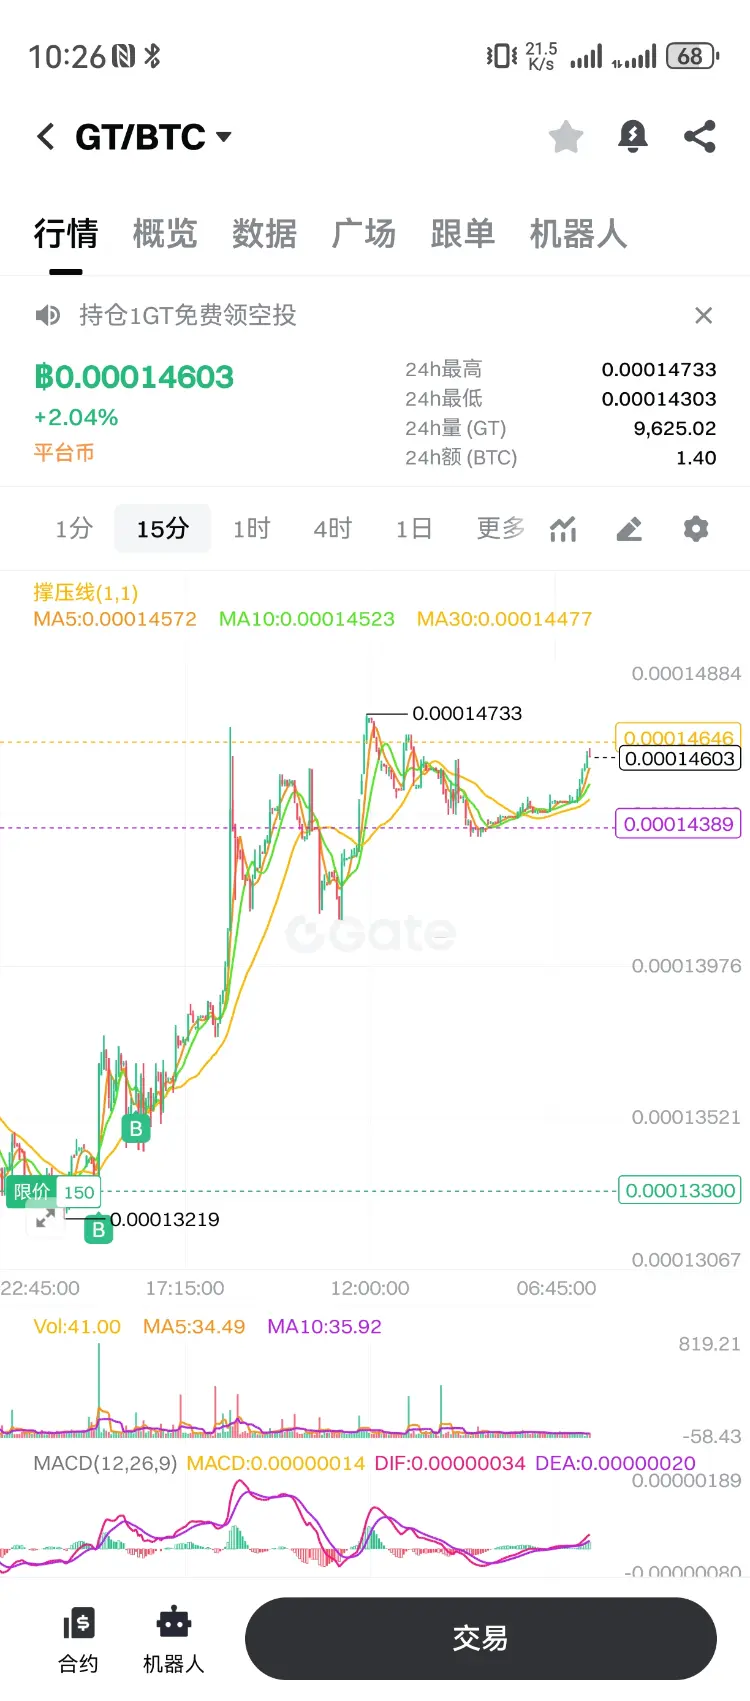Open price alert bell icon
The width and height of the screenshot is (750, 1701).
[x=633, y=136]
